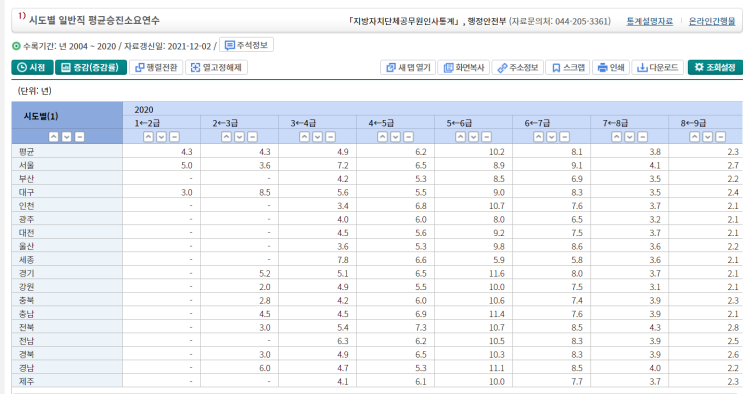Sort 시도별(1) column descending with down arrow
Image resolution: width=743 pixels, height=394 pixels.
(x=67, y=137)
